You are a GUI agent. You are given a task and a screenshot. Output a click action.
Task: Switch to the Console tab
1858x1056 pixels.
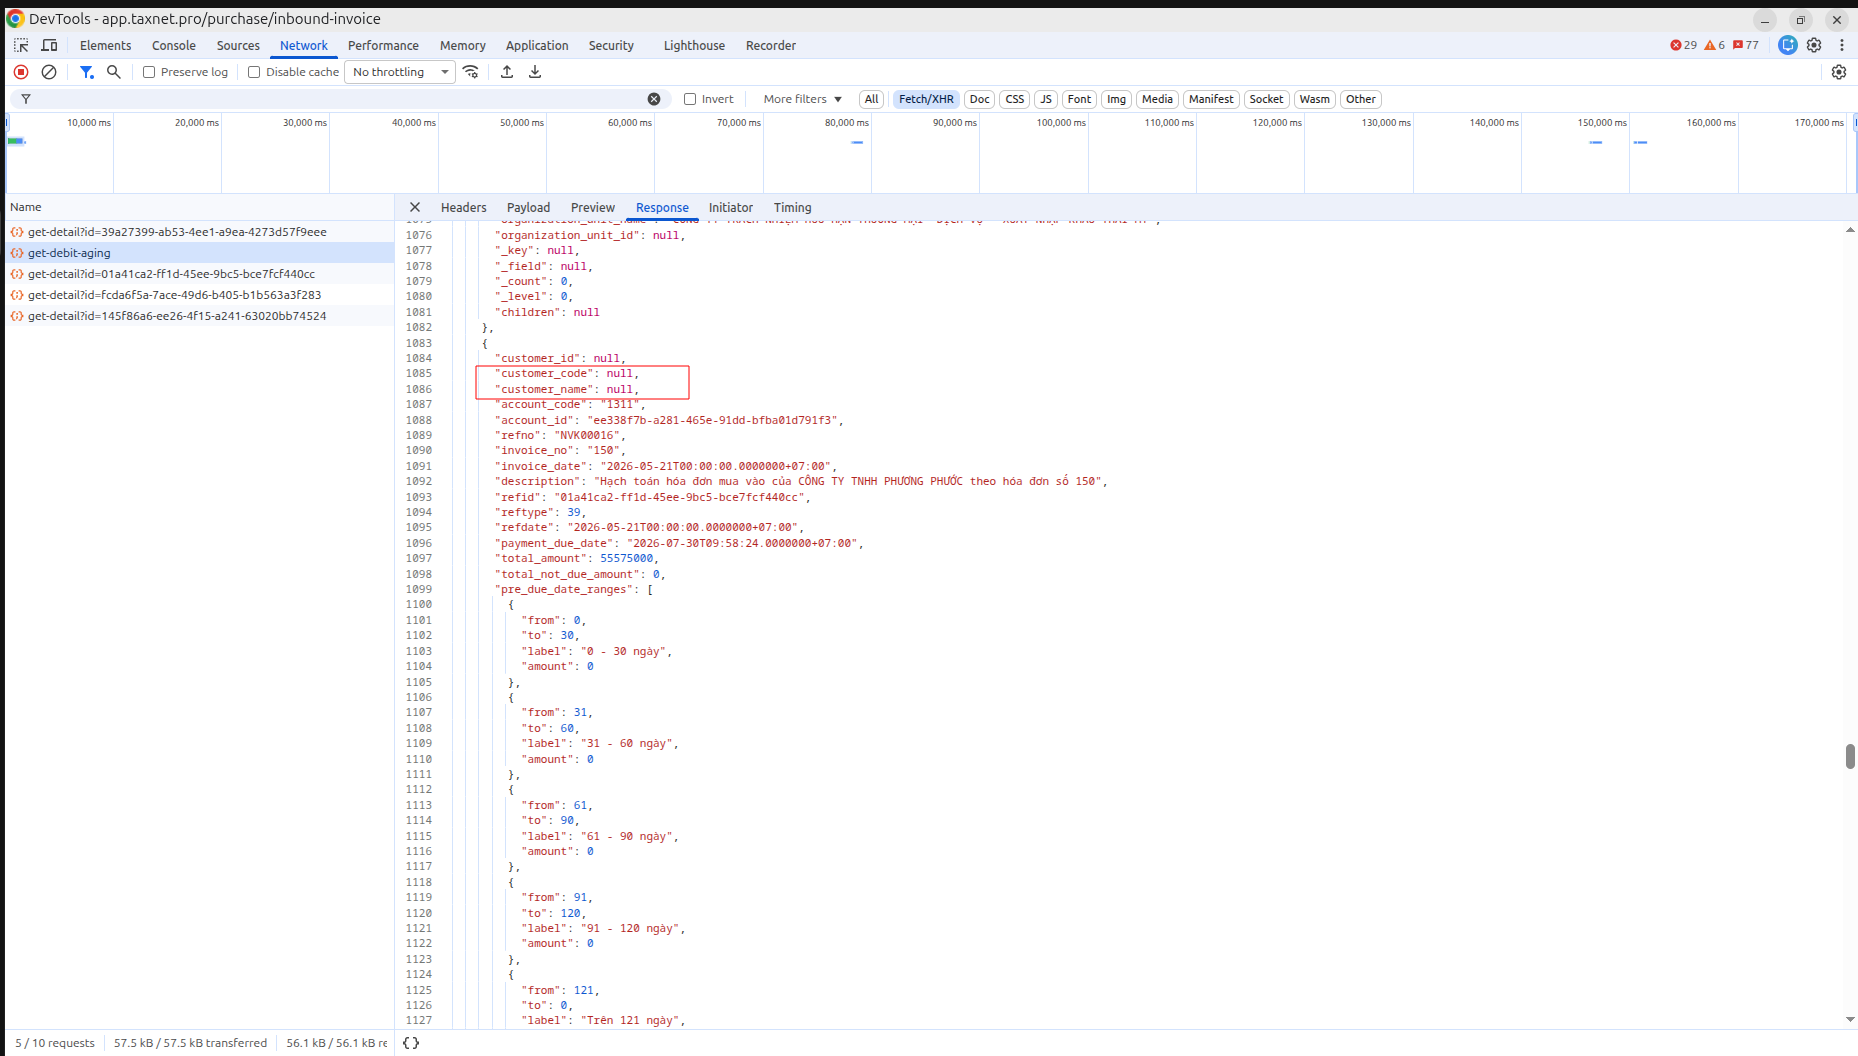point(174,46)
